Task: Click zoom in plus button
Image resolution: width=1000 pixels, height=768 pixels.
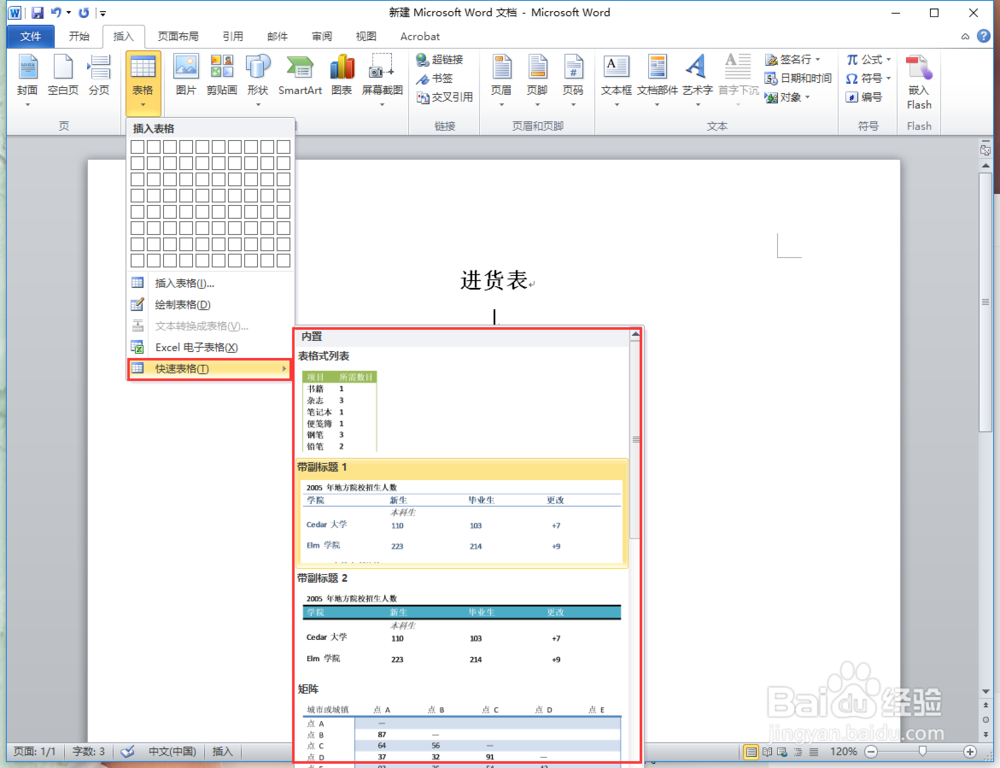Action: click(970, 751)
